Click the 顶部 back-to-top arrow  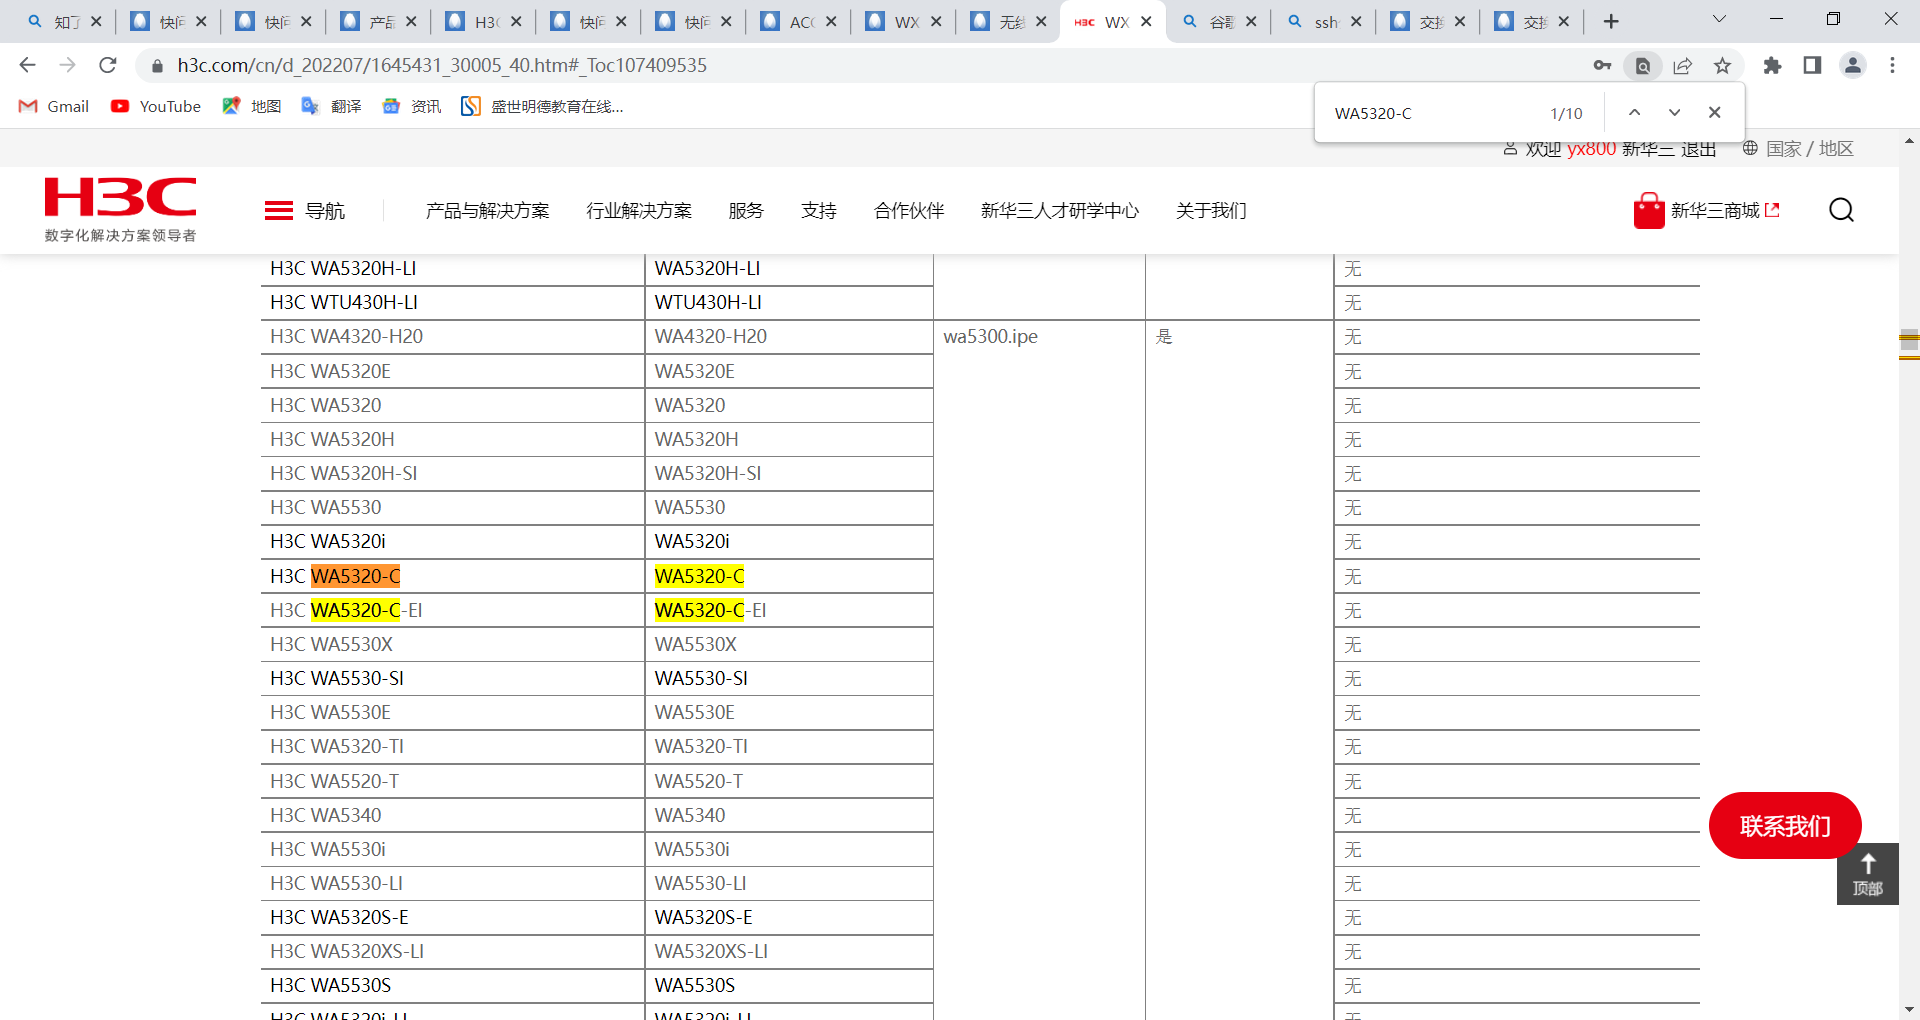[1867, 874]
